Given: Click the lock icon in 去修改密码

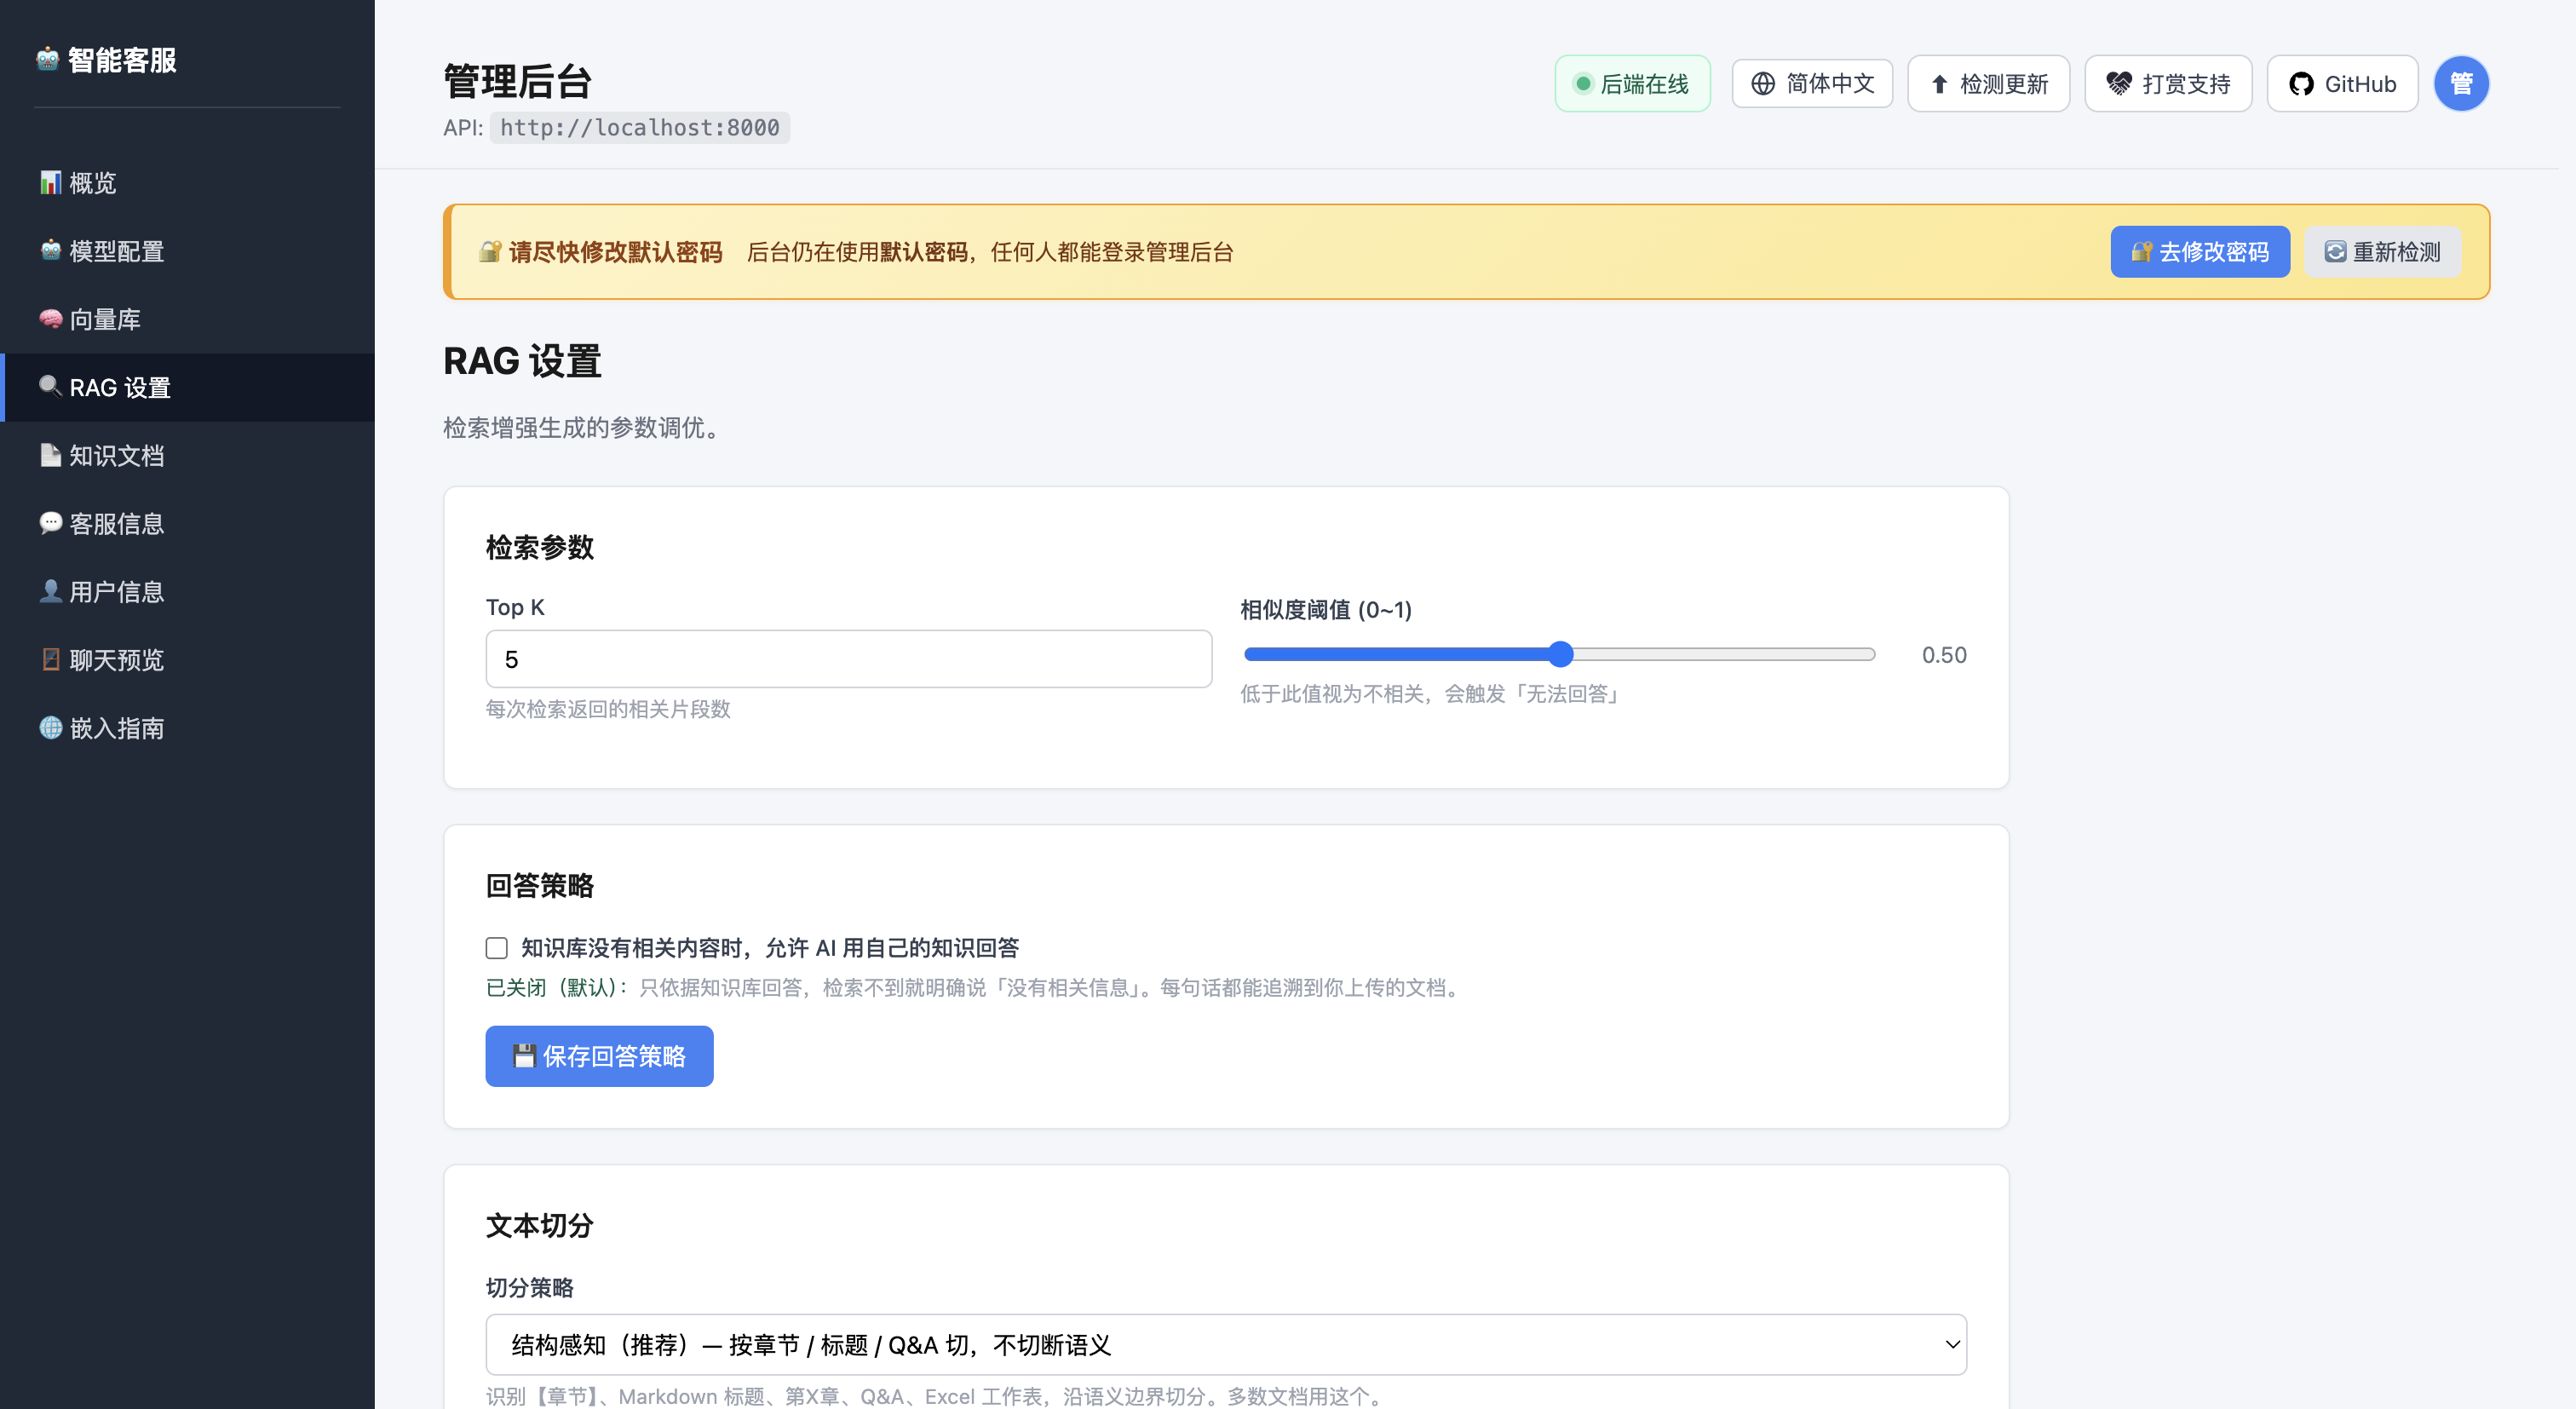Looking at the screenshot, I should [x=2141, y=251].
